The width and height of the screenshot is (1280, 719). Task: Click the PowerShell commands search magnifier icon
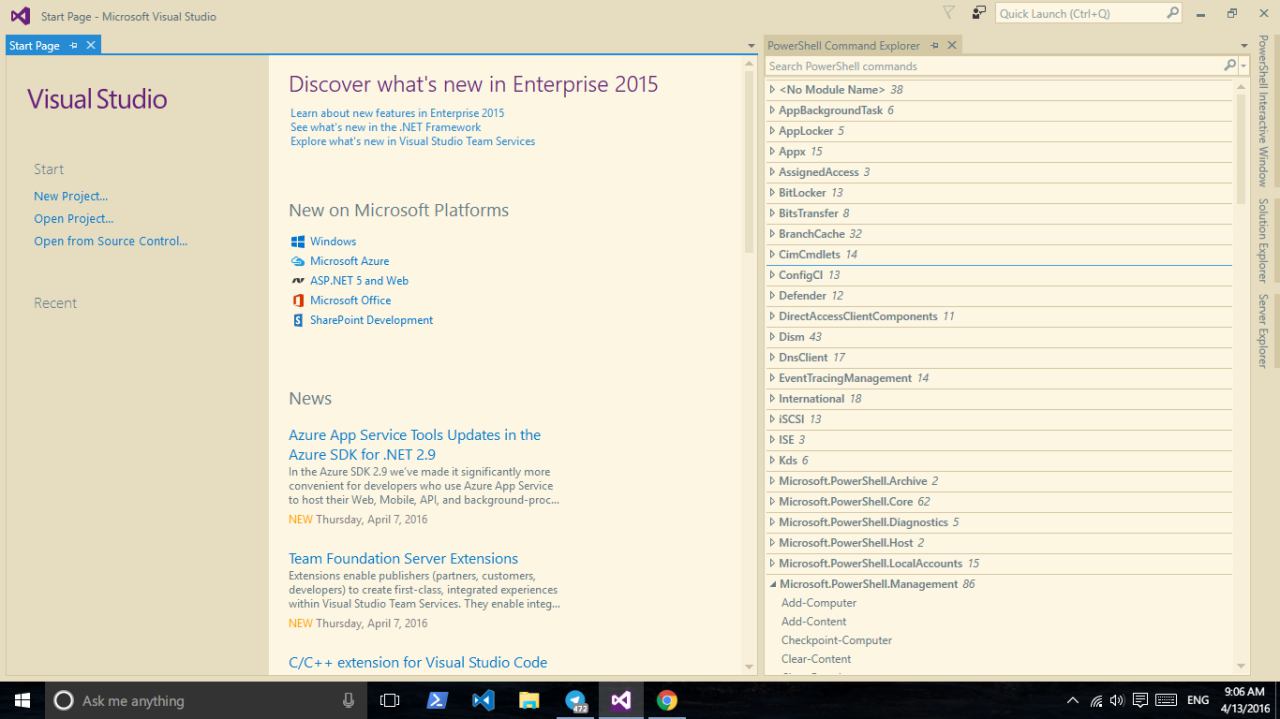[1230, 65]
